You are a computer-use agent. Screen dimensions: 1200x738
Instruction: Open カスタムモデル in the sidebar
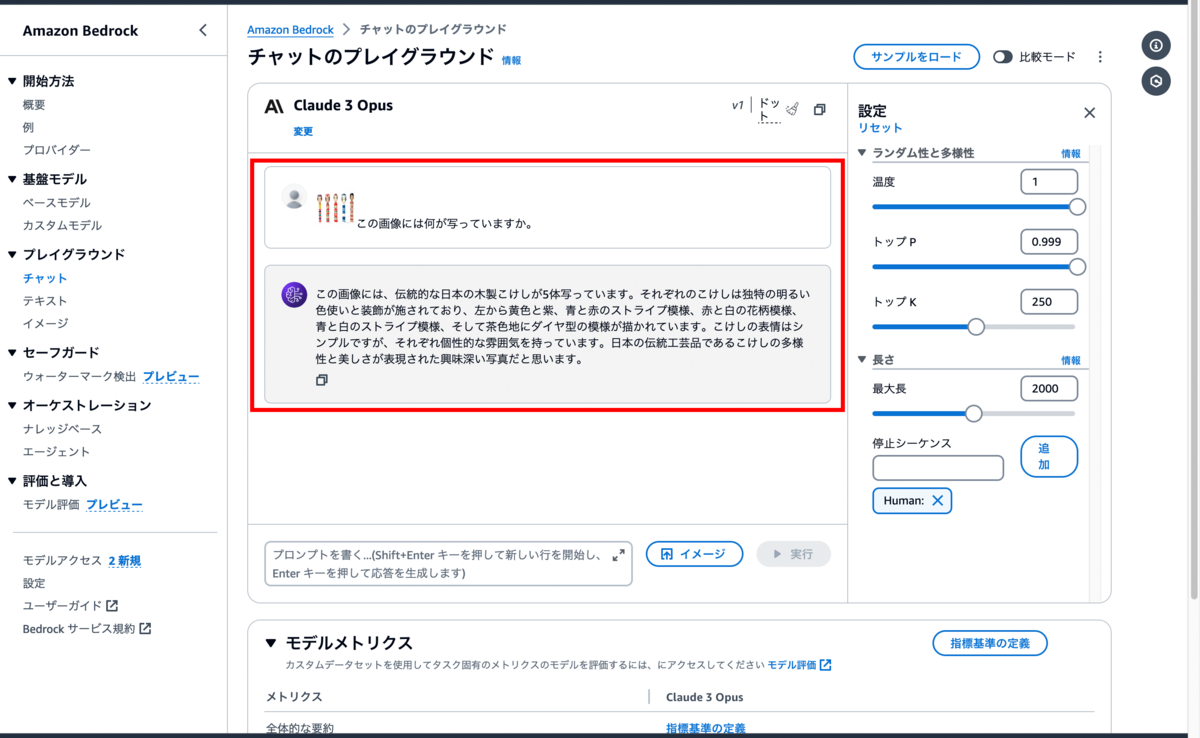62,226
